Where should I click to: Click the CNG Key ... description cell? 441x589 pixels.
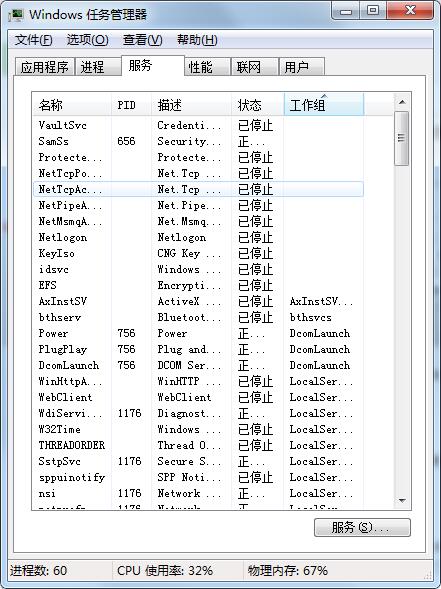coord(189,253)
